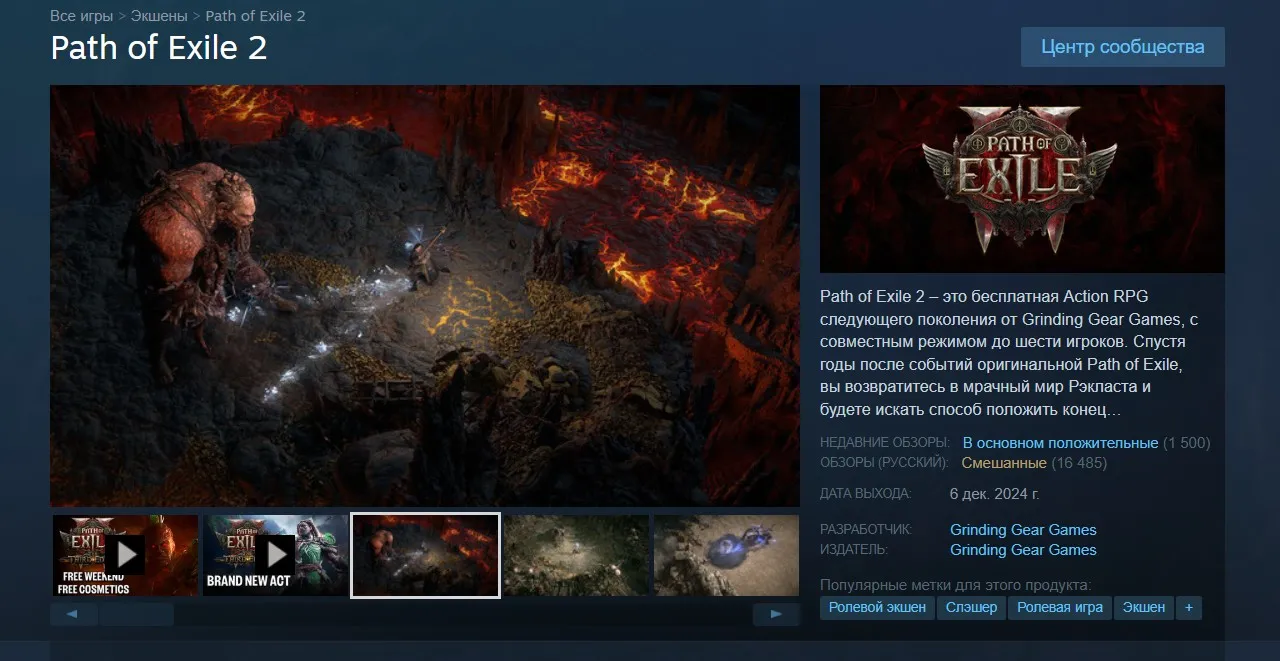Select the fourth thumbnail with brown terrain

[576, 555]
